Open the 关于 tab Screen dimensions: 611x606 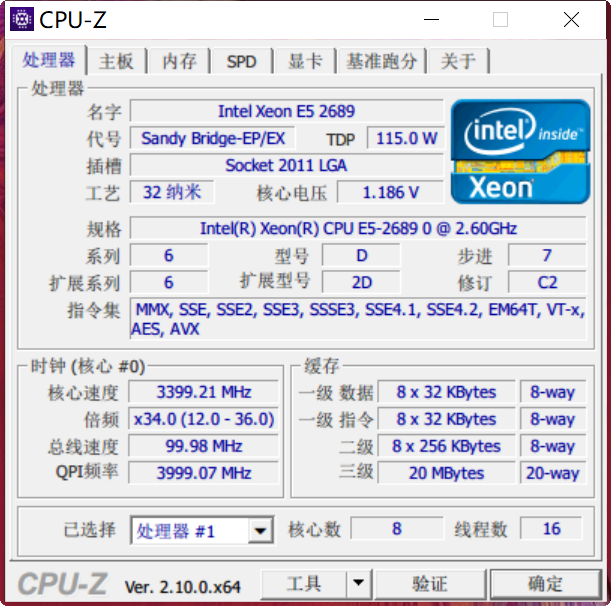(x=458, y=61)
